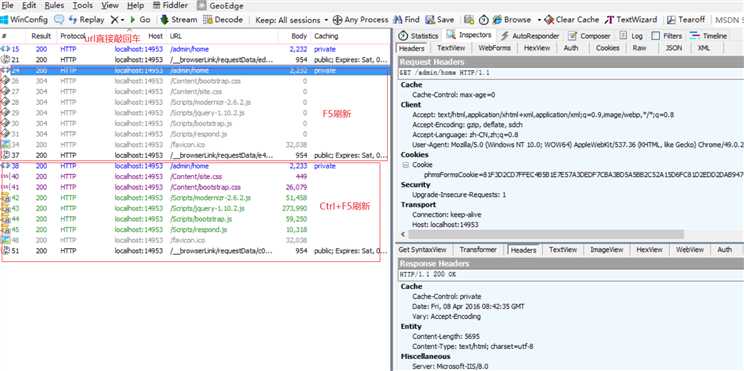Click the Cache-Control: max-age=0 header line
744x371 pixels.
tap(454, 94)
